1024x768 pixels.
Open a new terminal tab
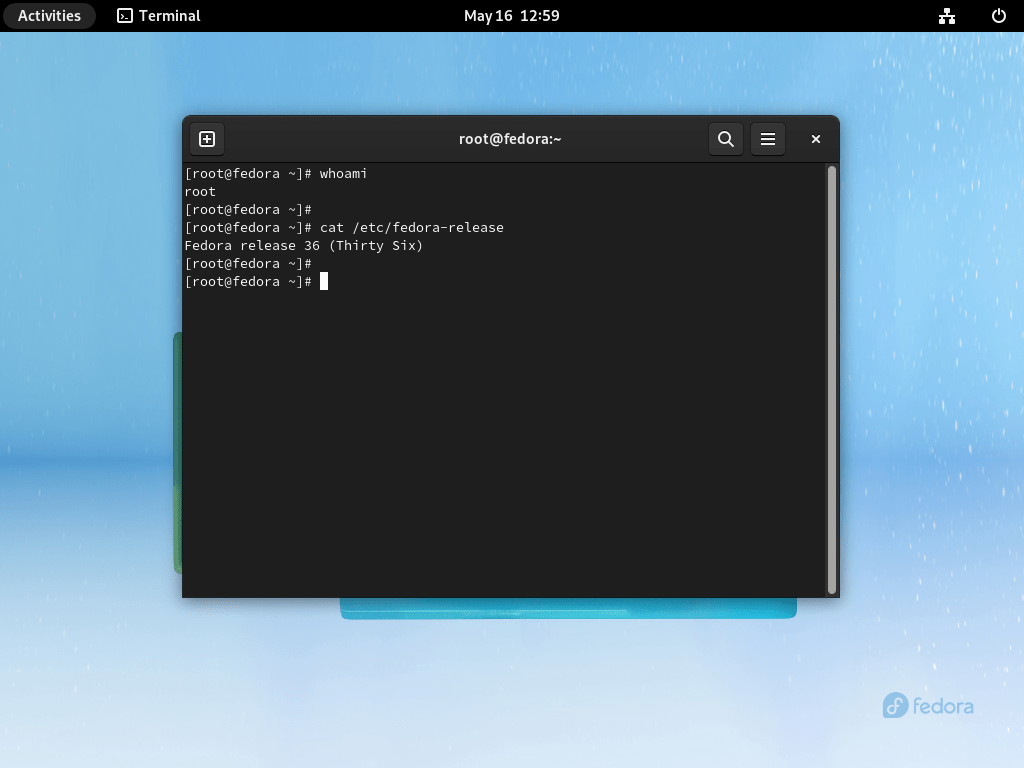[207, 139]
